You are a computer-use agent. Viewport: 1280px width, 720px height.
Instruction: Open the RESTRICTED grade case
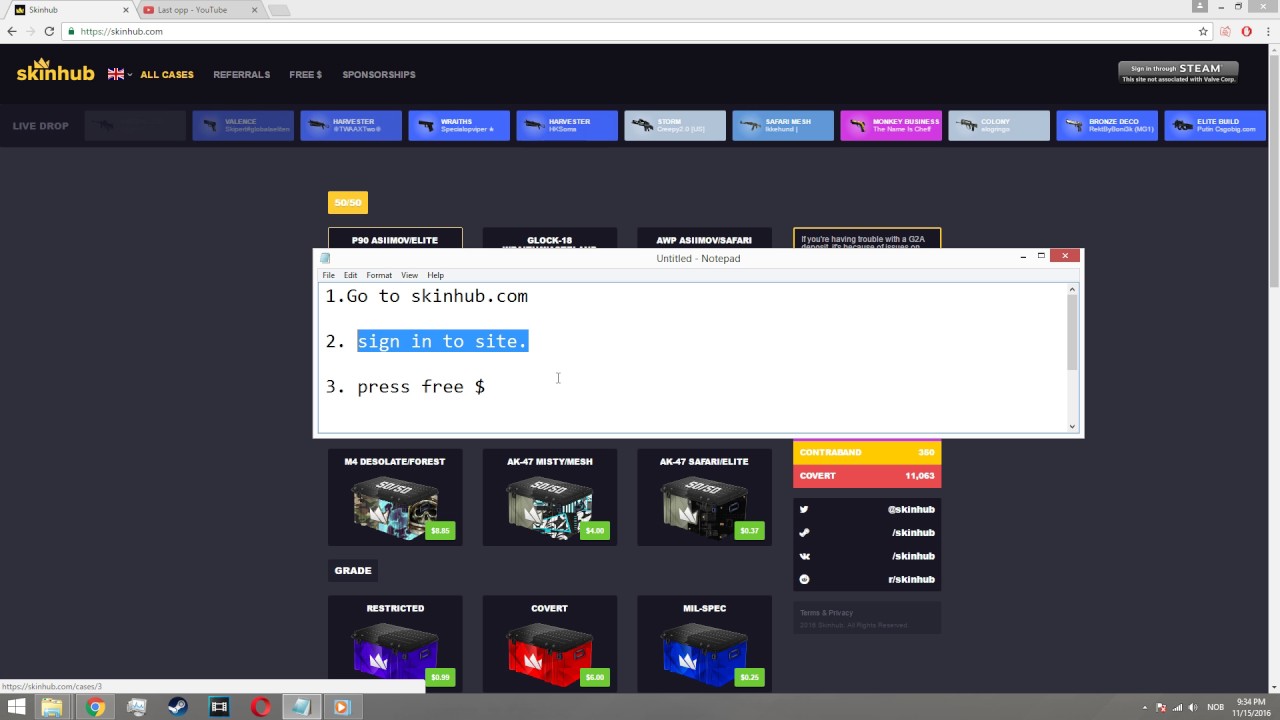(395, 644)
